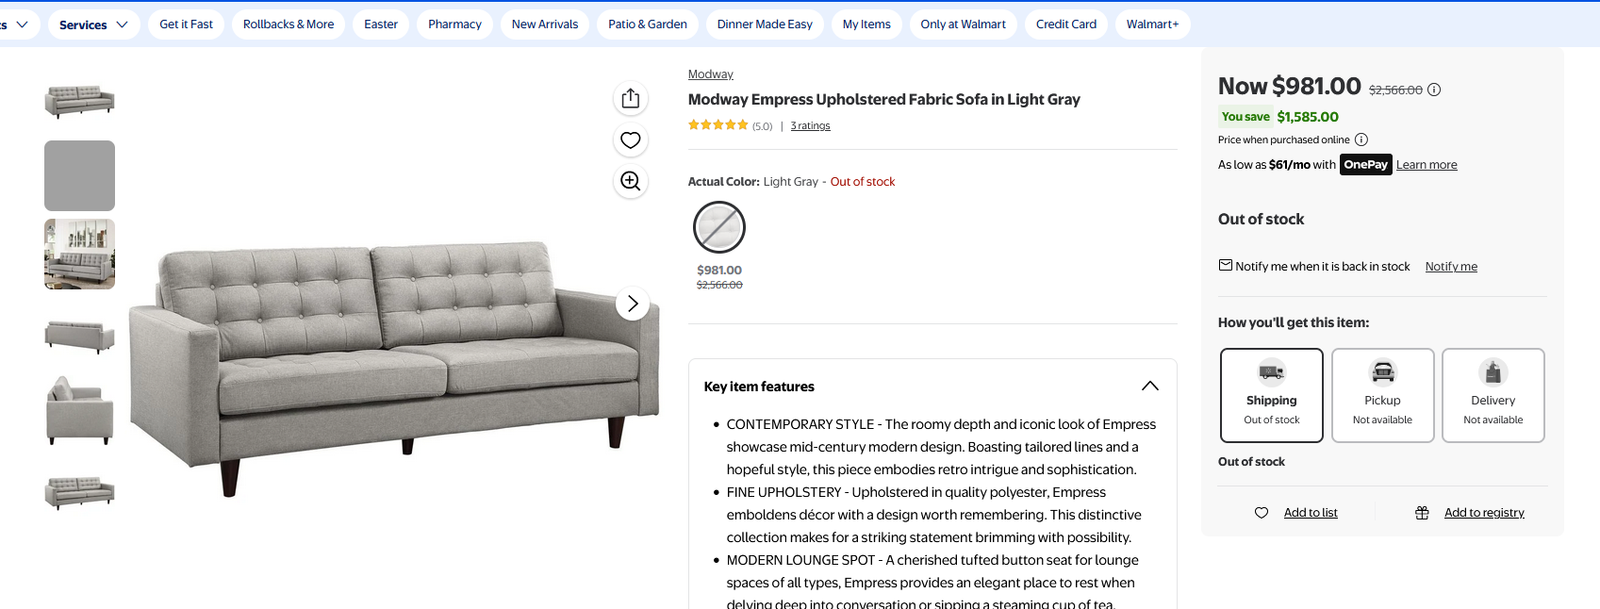Click the living room scene thumbnail
The width and height of the screenshot is (1600, 609).
coord(79,254)
